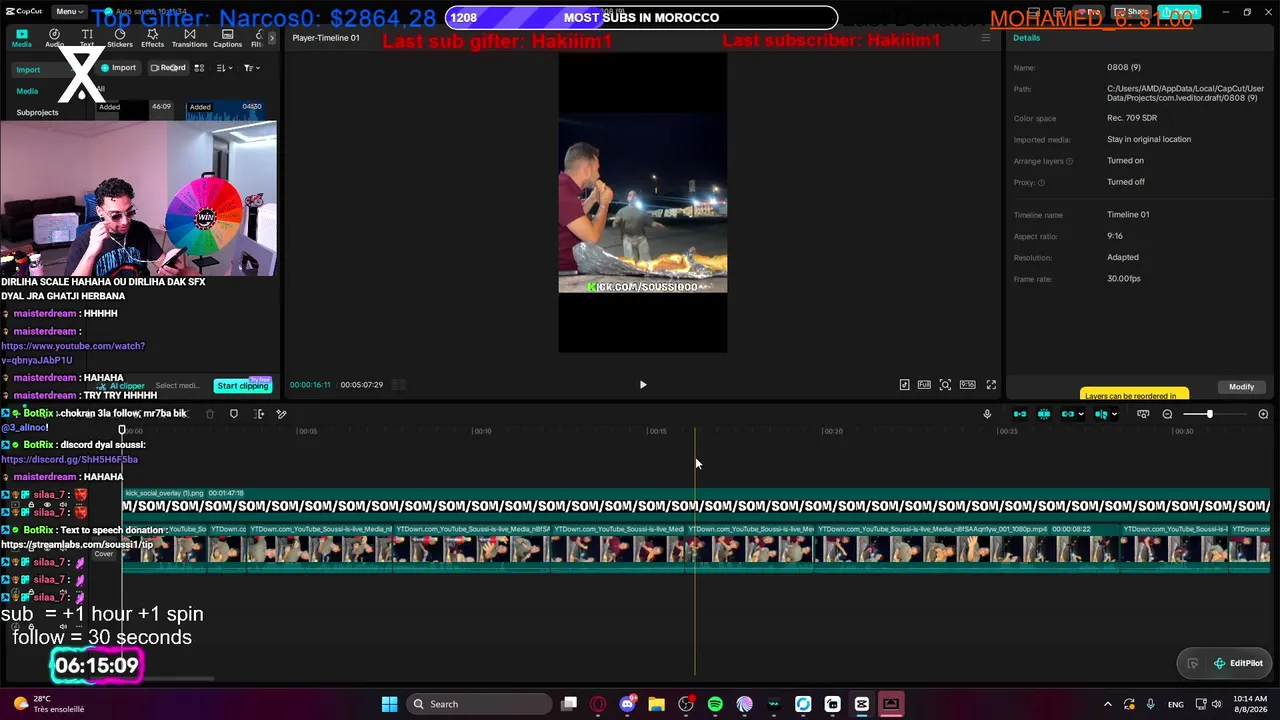The height and width of the screenshot is (720, 1280).
Task: Toggle auto snapping on timeline
Action: pyautogui.click(x=1044, y=414)
